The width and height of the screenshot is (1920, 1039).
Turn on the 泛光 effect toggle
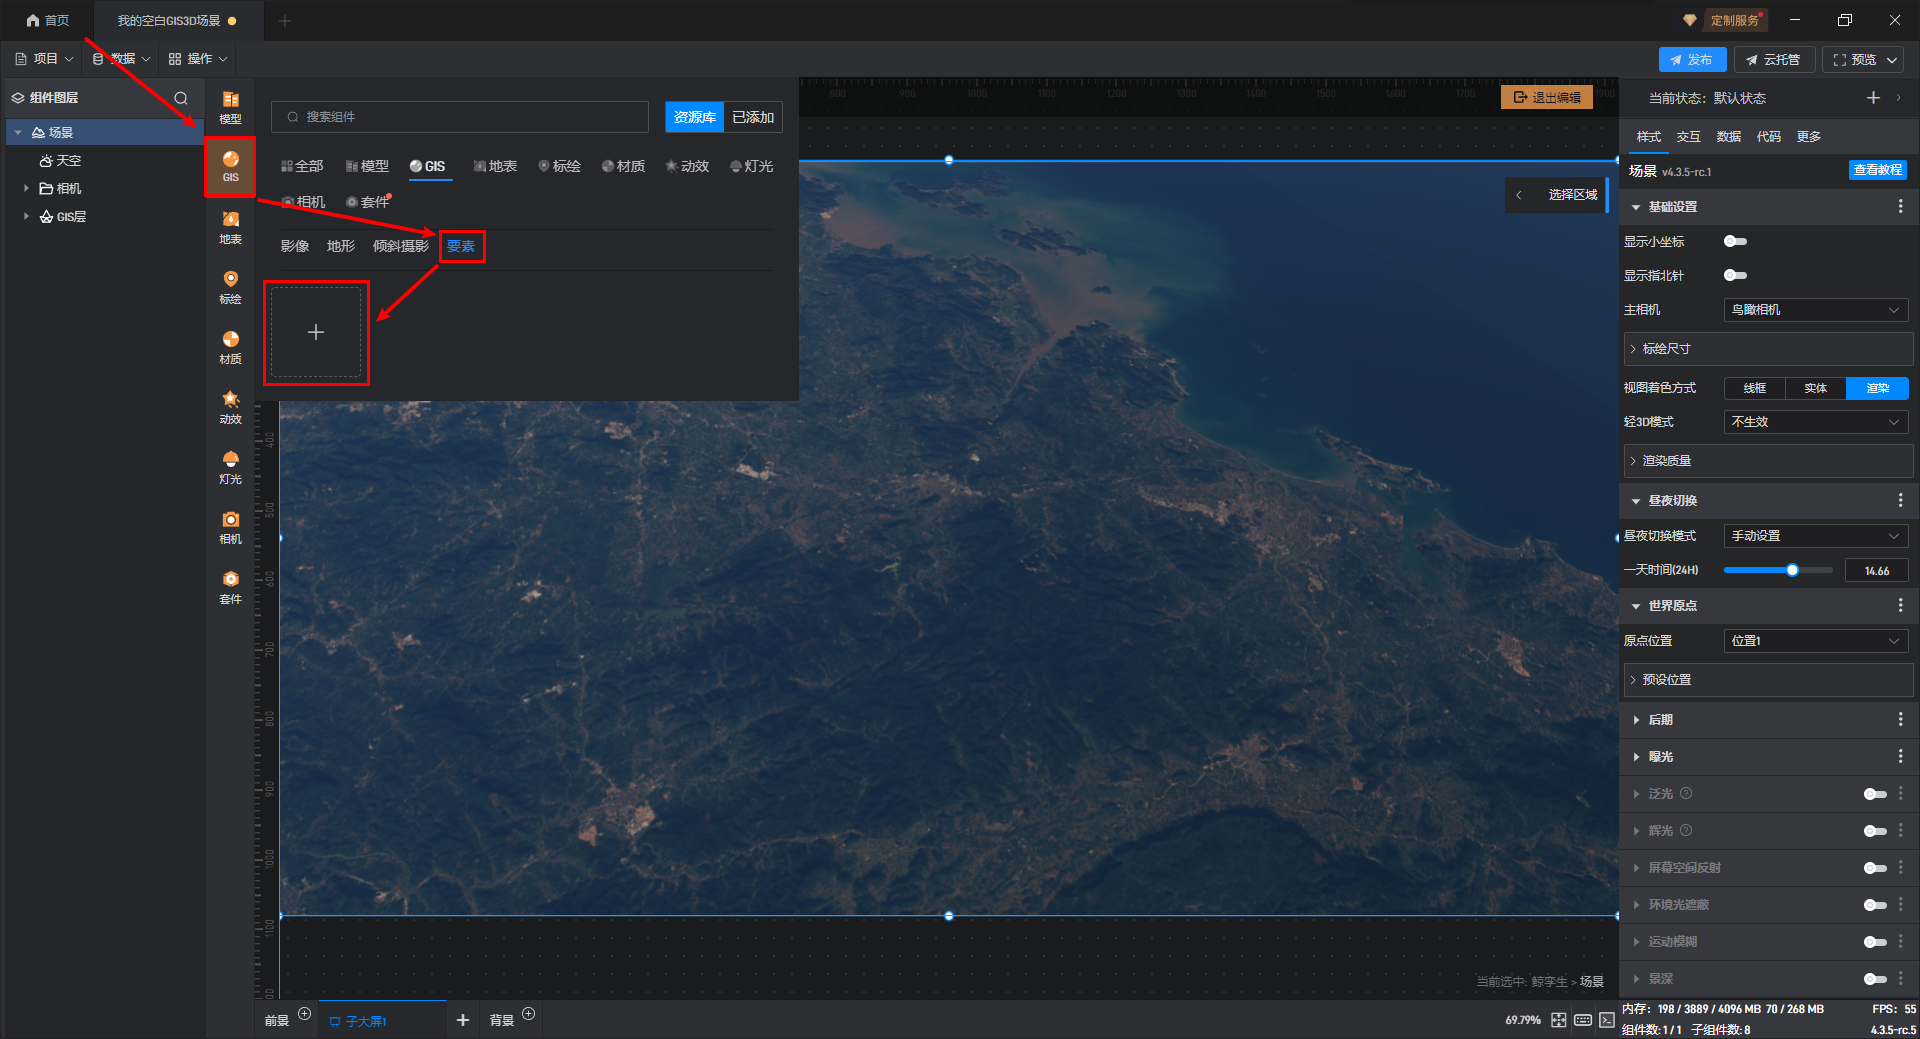(1874, 794)
